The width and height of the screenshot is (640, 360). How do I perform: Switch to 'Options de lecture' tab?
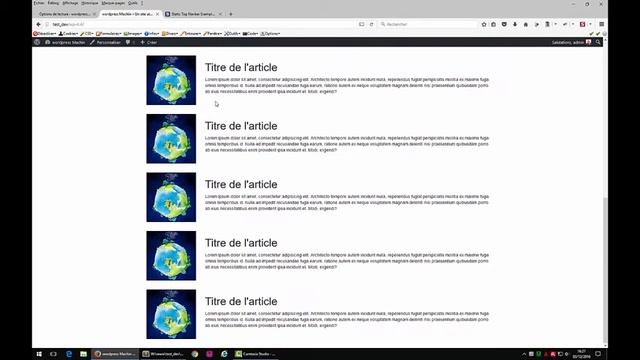click(x=65, y=14)
